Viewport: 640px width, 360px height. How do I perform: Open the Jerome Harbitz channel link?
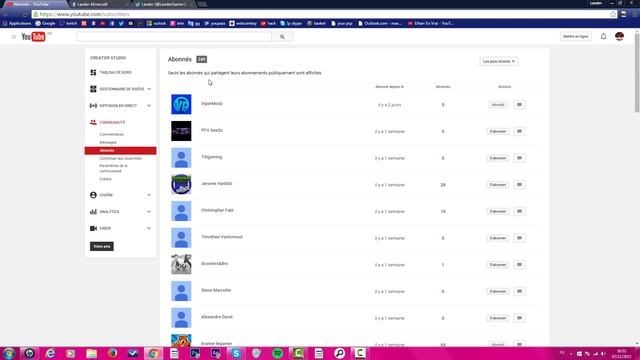coord(216,184)
